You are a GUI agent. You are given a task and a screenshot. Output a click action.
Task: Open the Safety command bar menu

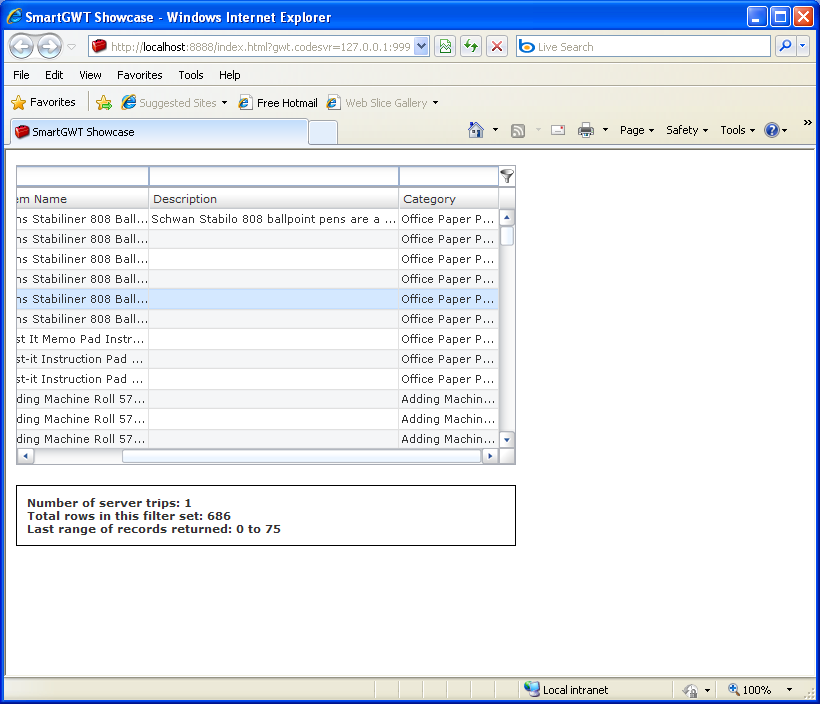coord(687,130)
